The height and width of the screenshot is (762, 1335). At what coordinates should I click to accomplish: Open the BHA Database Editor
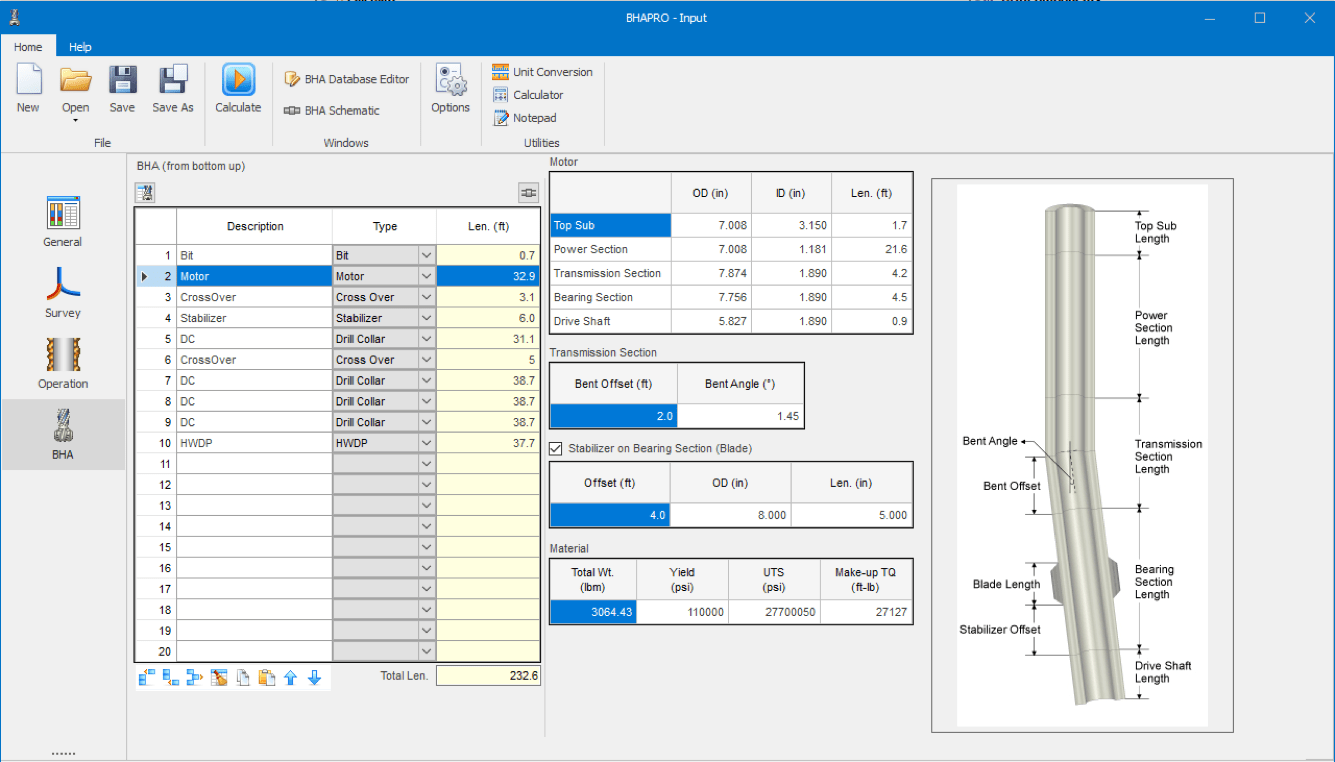point(347,79)
